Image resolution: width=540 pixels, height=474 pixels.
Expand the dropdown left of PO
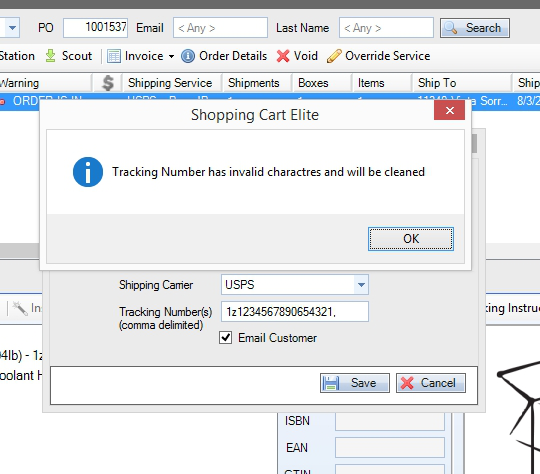[12, 28]
